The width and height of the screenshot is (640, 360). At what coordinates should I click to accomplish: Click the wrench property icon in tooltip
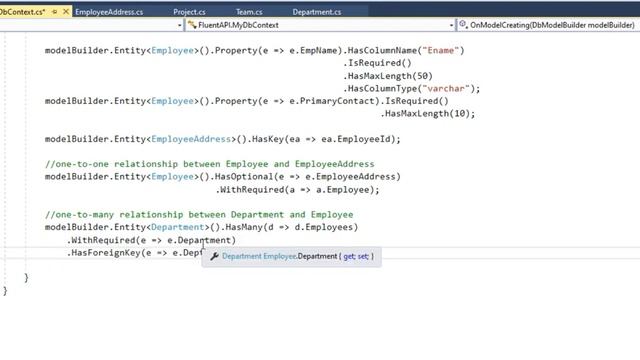click(x=214, y=256)
